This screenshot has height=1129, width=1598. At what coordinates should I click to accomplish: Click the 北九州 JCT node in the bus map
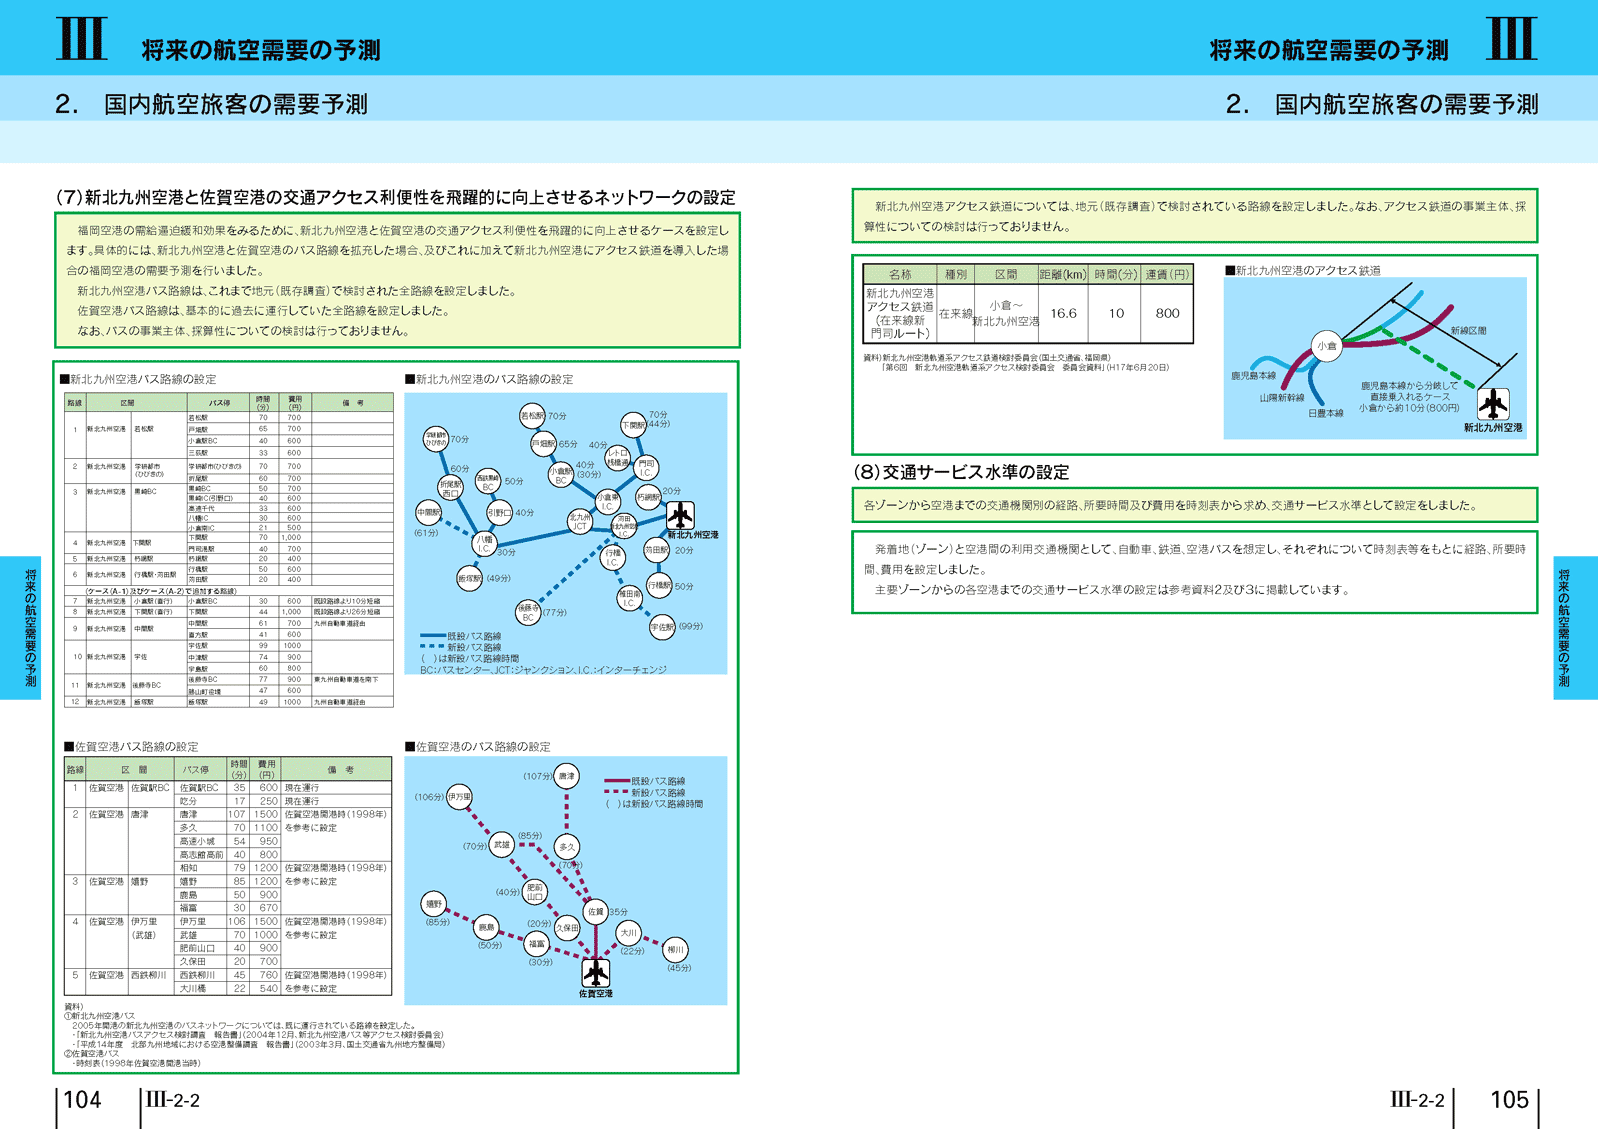580,522
